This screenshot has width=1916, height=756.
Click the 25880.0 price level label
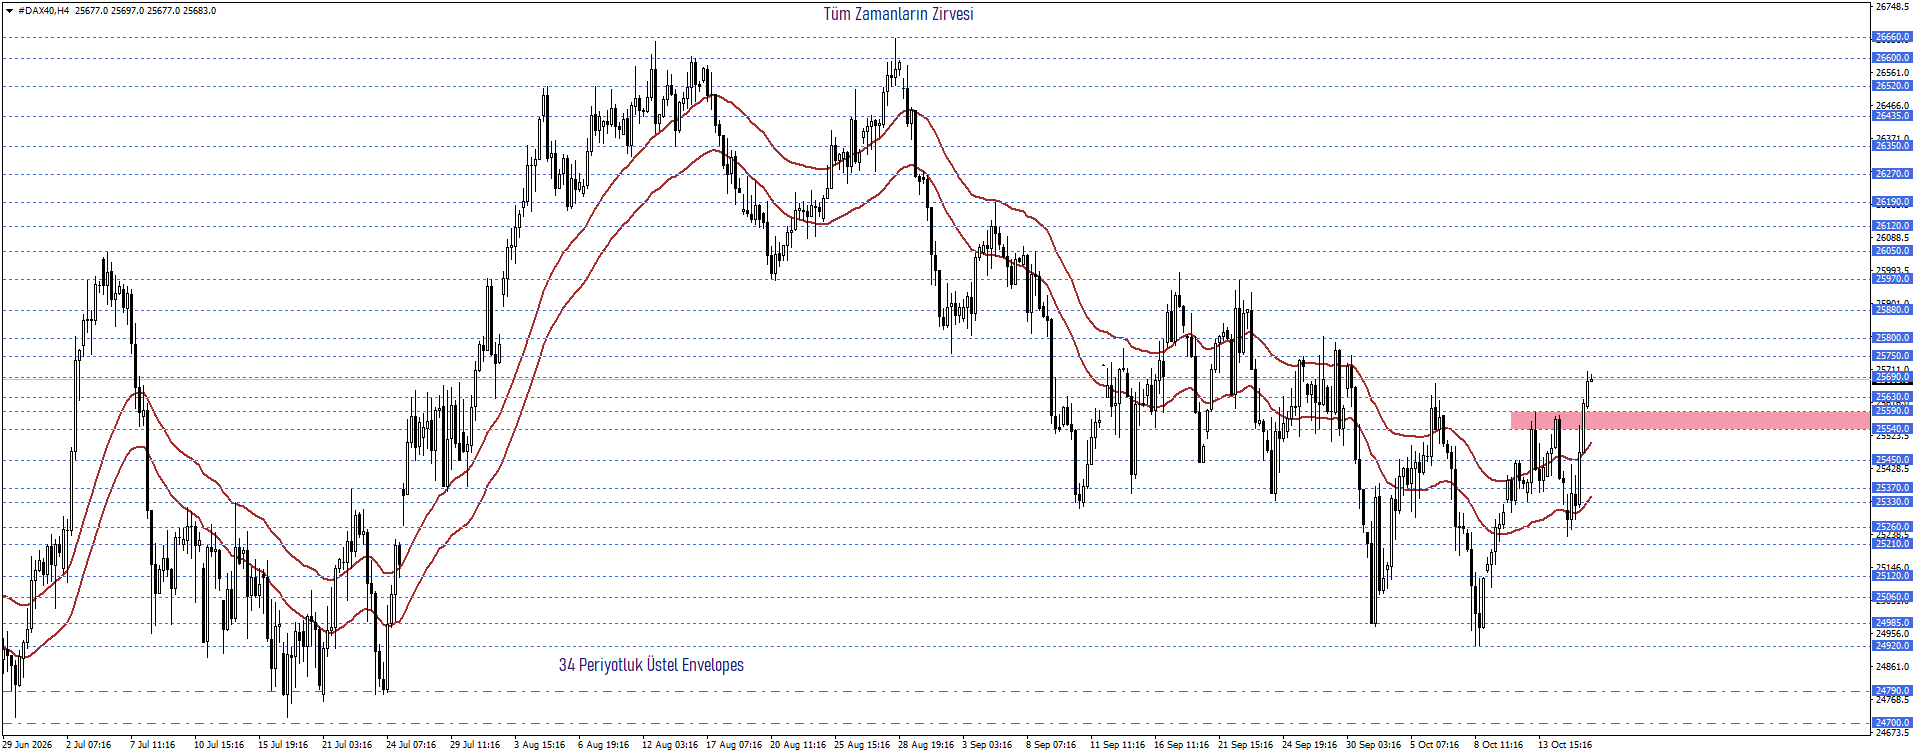point(1892,310)
